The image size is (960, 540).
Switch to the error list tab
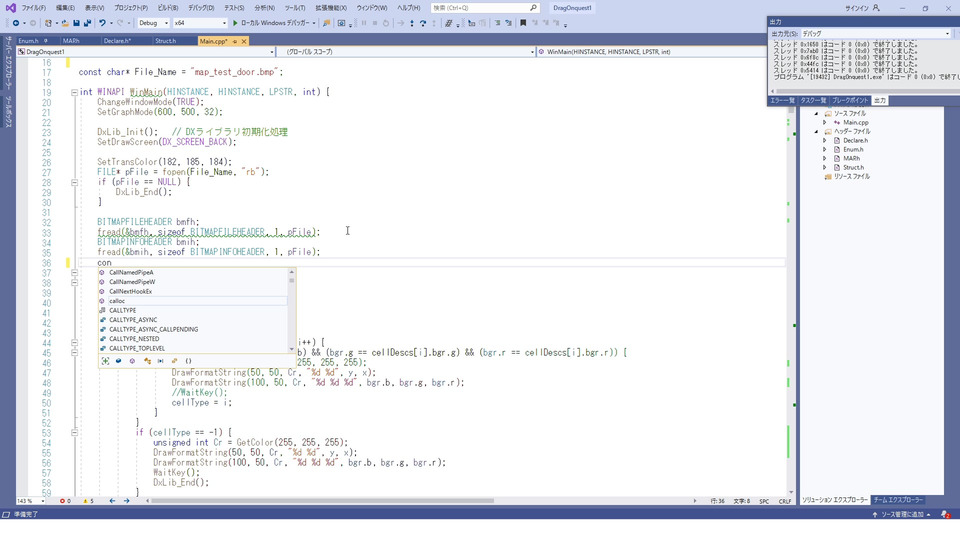coord(782,100)
